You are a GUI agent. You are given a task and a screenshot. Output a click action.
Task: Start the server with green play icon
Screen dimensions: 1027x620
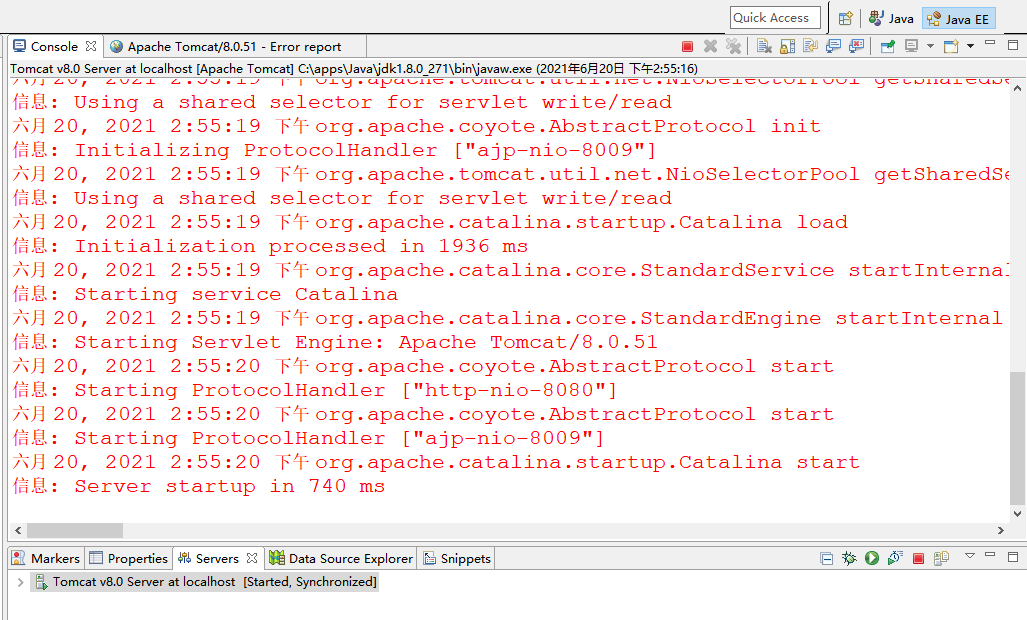872,558
